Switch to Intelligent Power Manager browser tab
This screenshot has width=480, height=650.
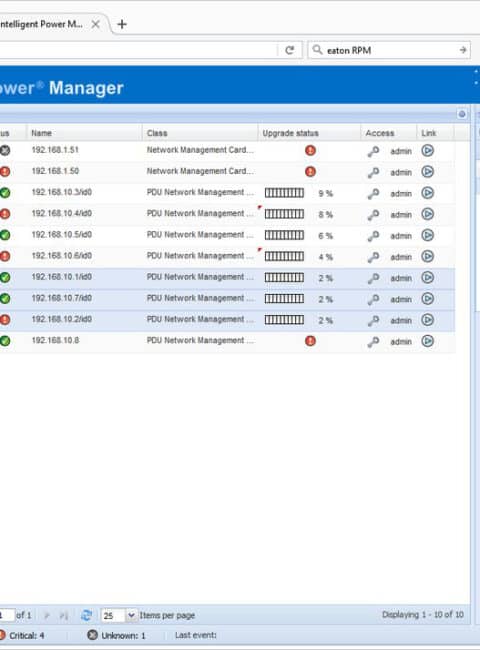(x=41, y=24)
